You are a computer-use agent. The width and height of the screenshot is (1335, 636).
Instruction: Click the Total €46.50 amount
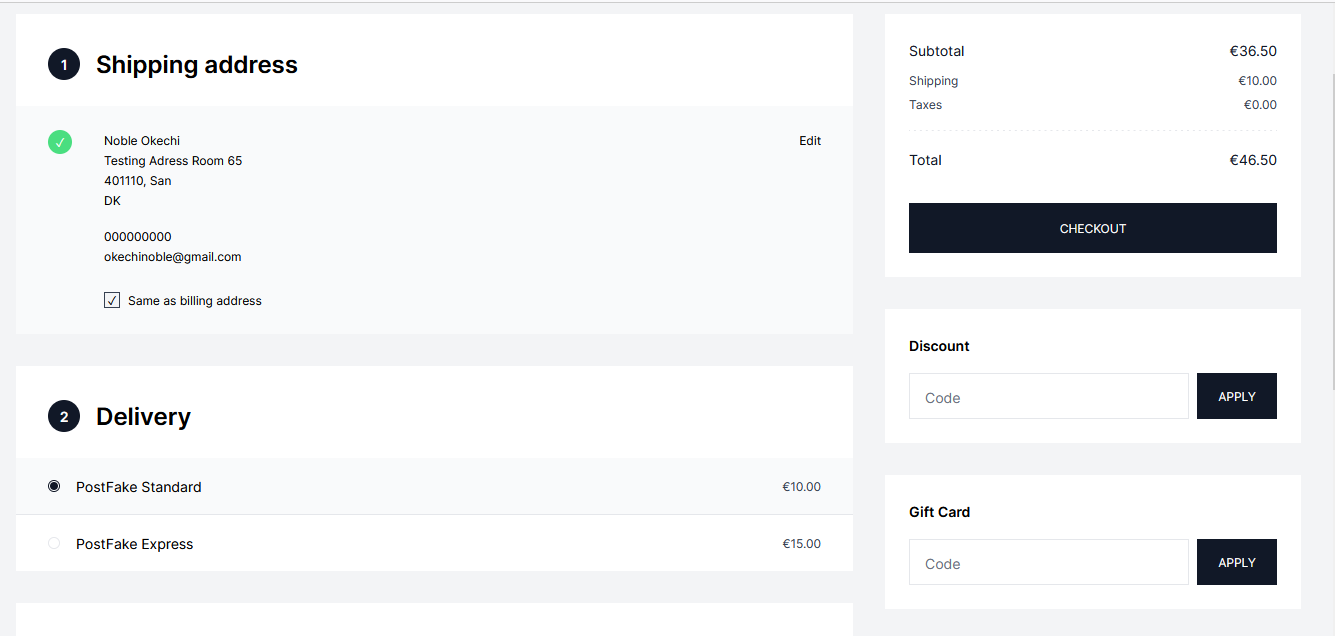(1253, 160)
